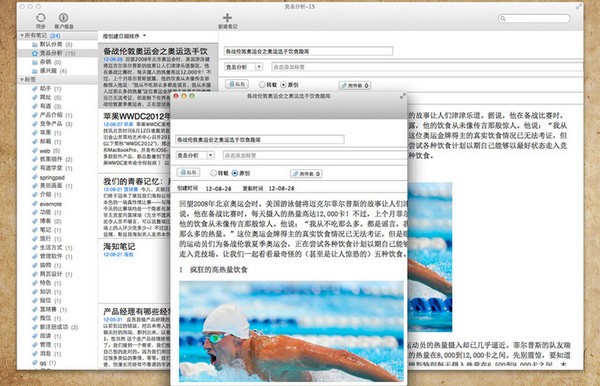Click the 私有 lock button in main window
This screenshot has width=600, height=386.
coord(237,84)
